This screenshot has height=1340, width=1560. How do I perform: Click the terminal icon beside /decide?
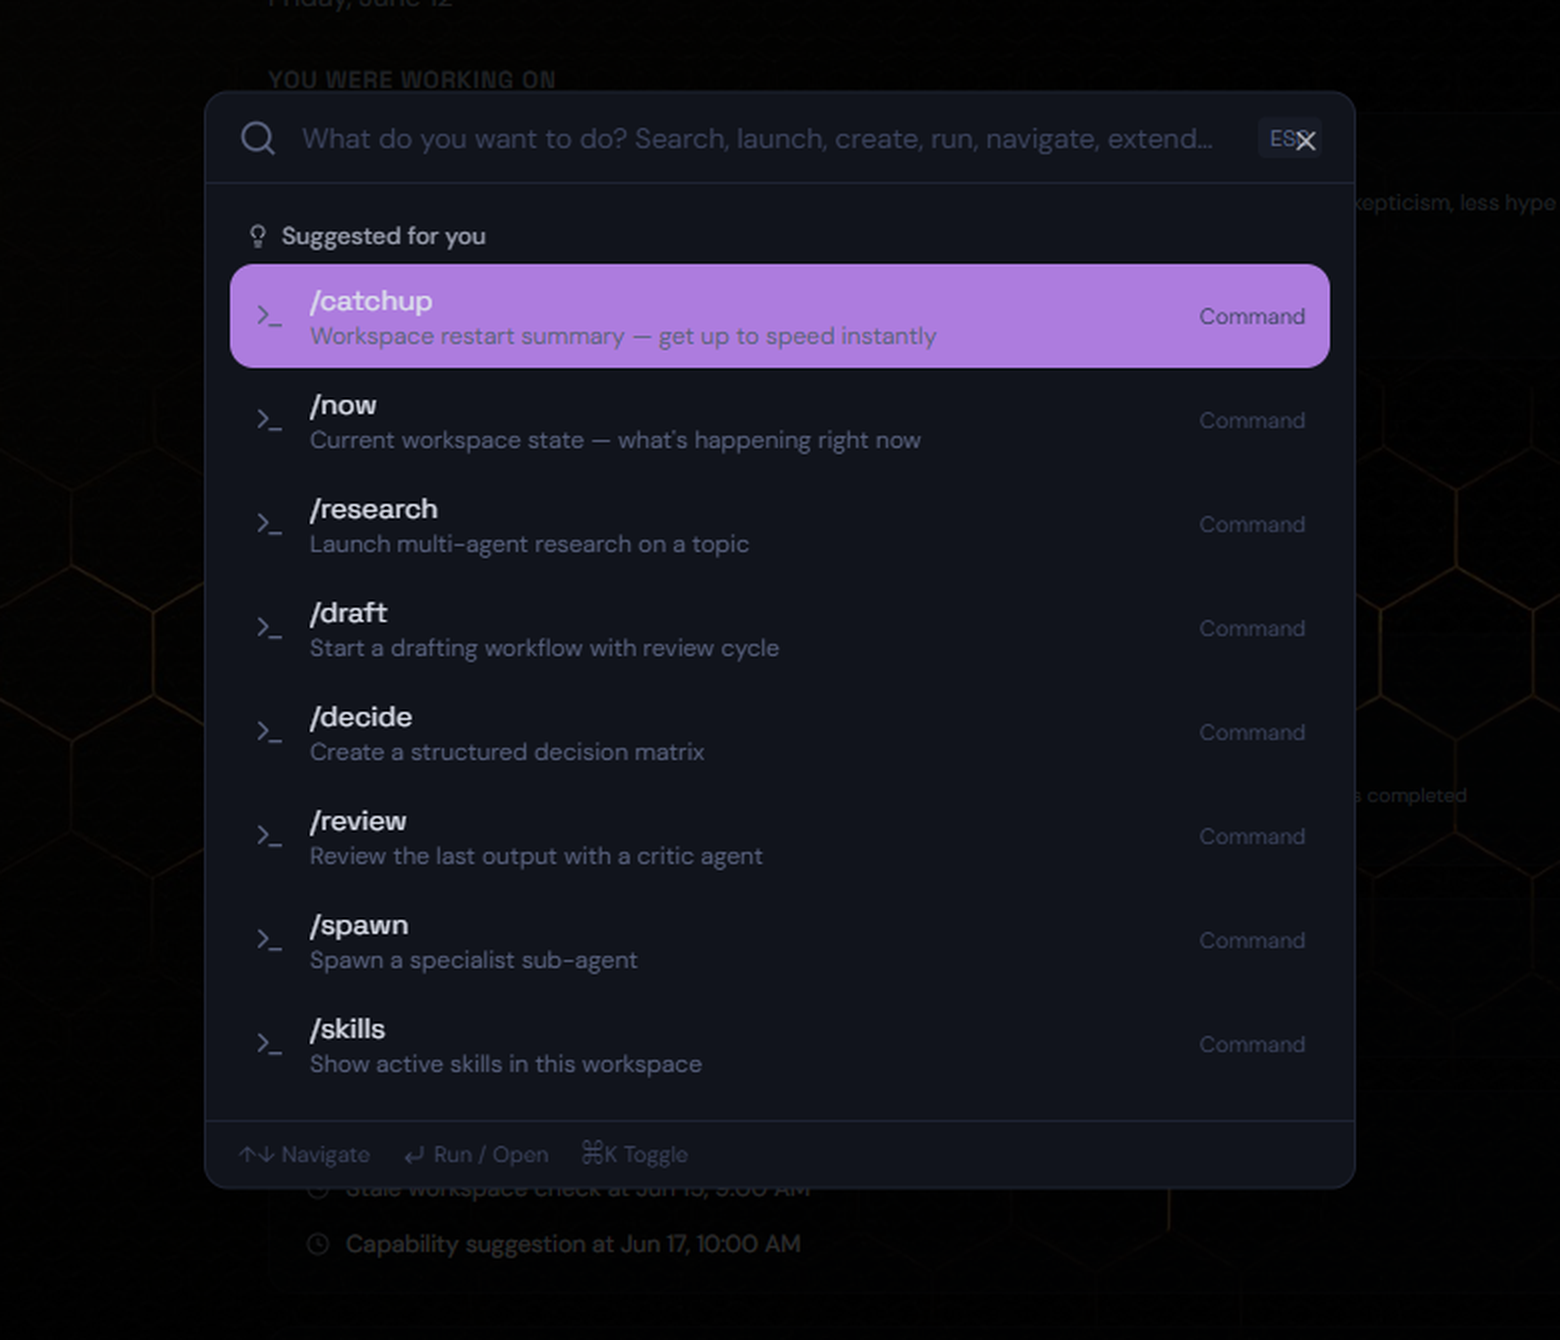tap(269, 732)
